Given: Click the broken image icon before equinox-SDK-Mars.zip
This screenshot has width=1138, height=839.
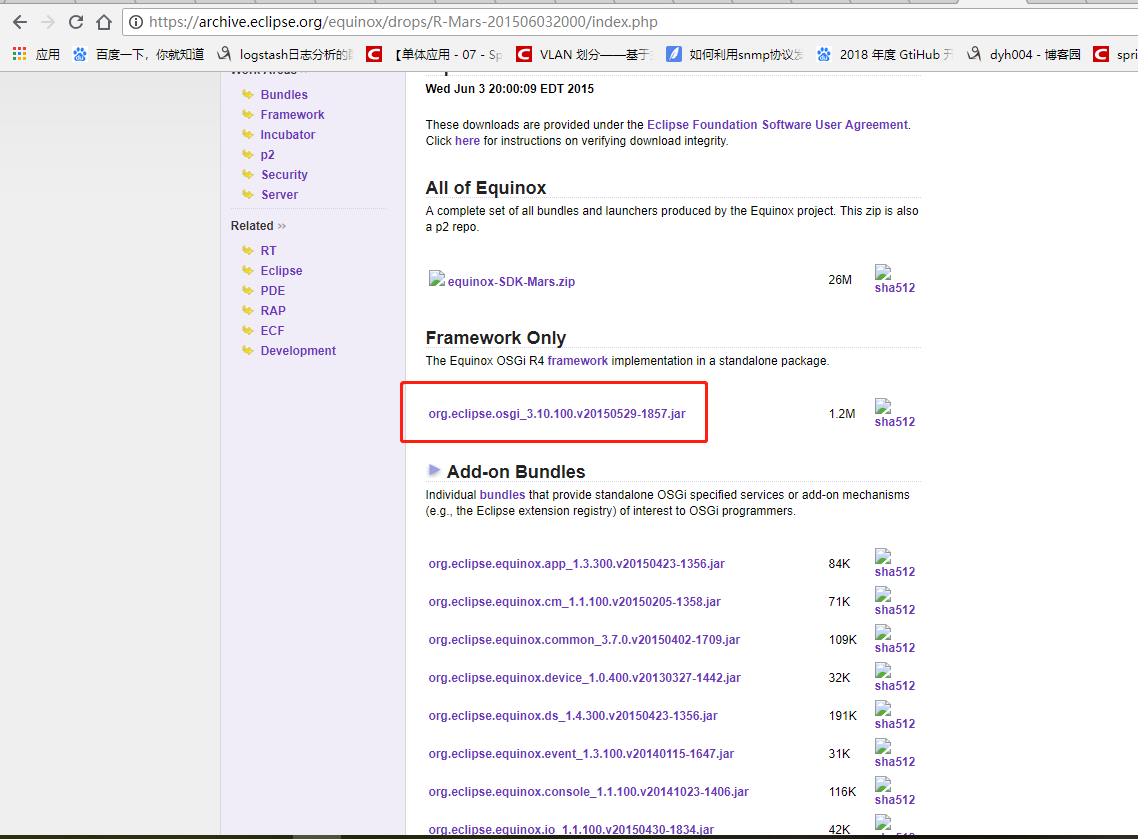Looking at the screenshot, I should [436, 279].
